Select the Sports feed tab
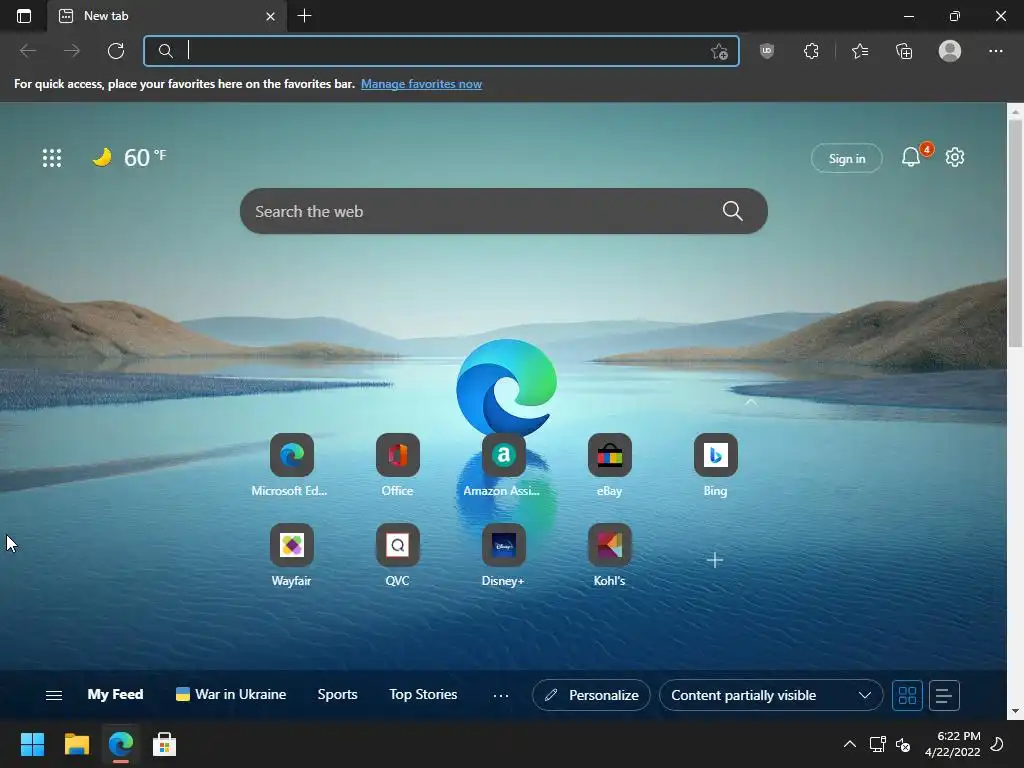 [x=337, y=694]
